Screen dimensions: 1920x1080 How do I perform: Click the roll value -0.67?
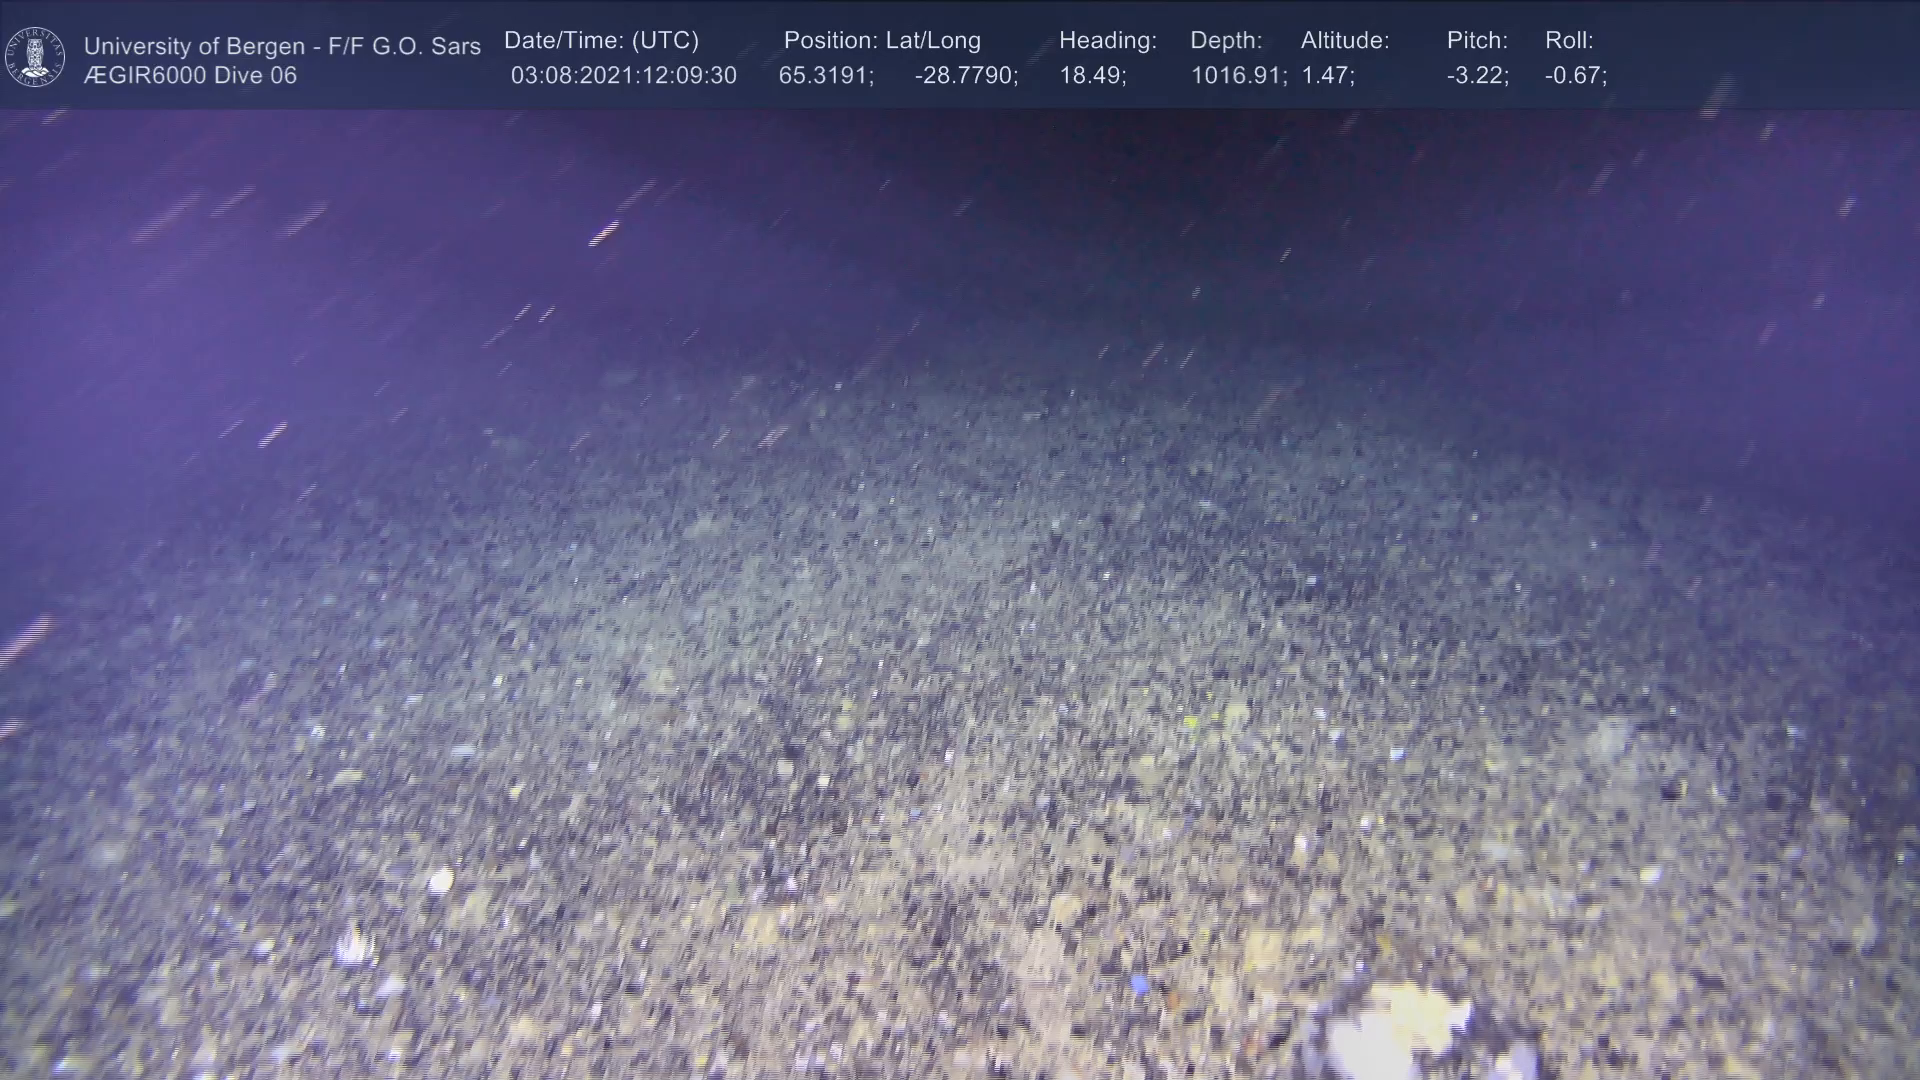1575,76
